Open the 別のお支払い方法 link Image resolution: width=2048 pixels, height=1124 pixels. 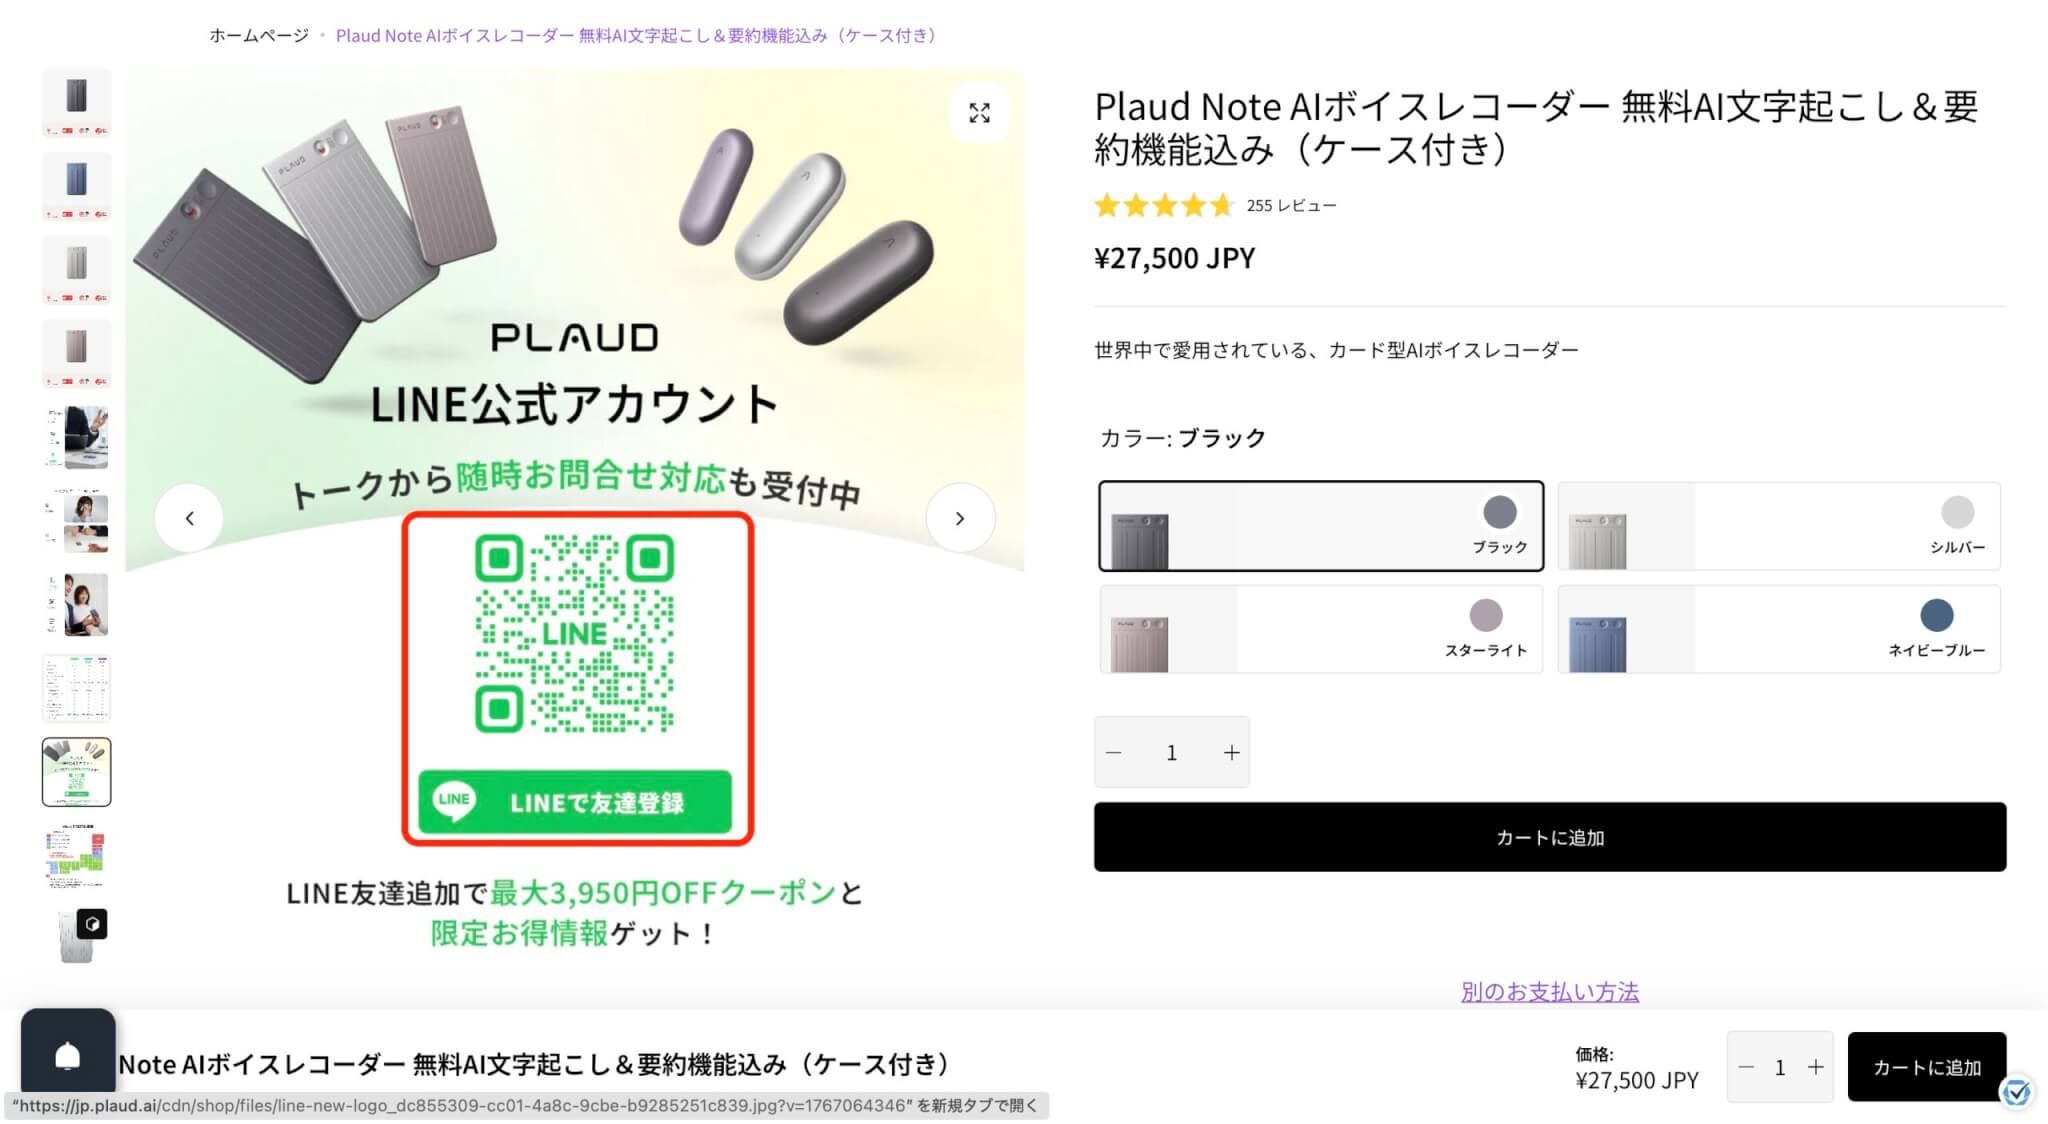(1549, 992)
